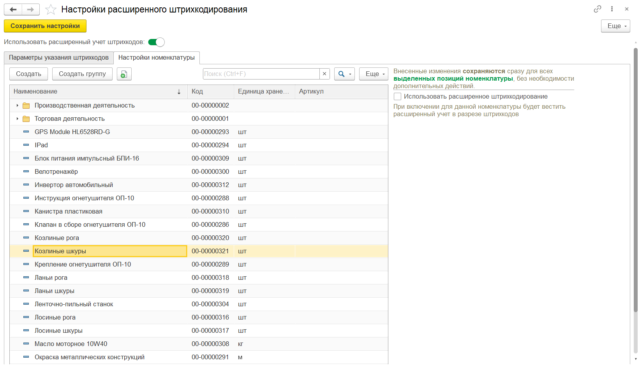Click the Код column header
The image size is (640, 369).
point(211,91)
